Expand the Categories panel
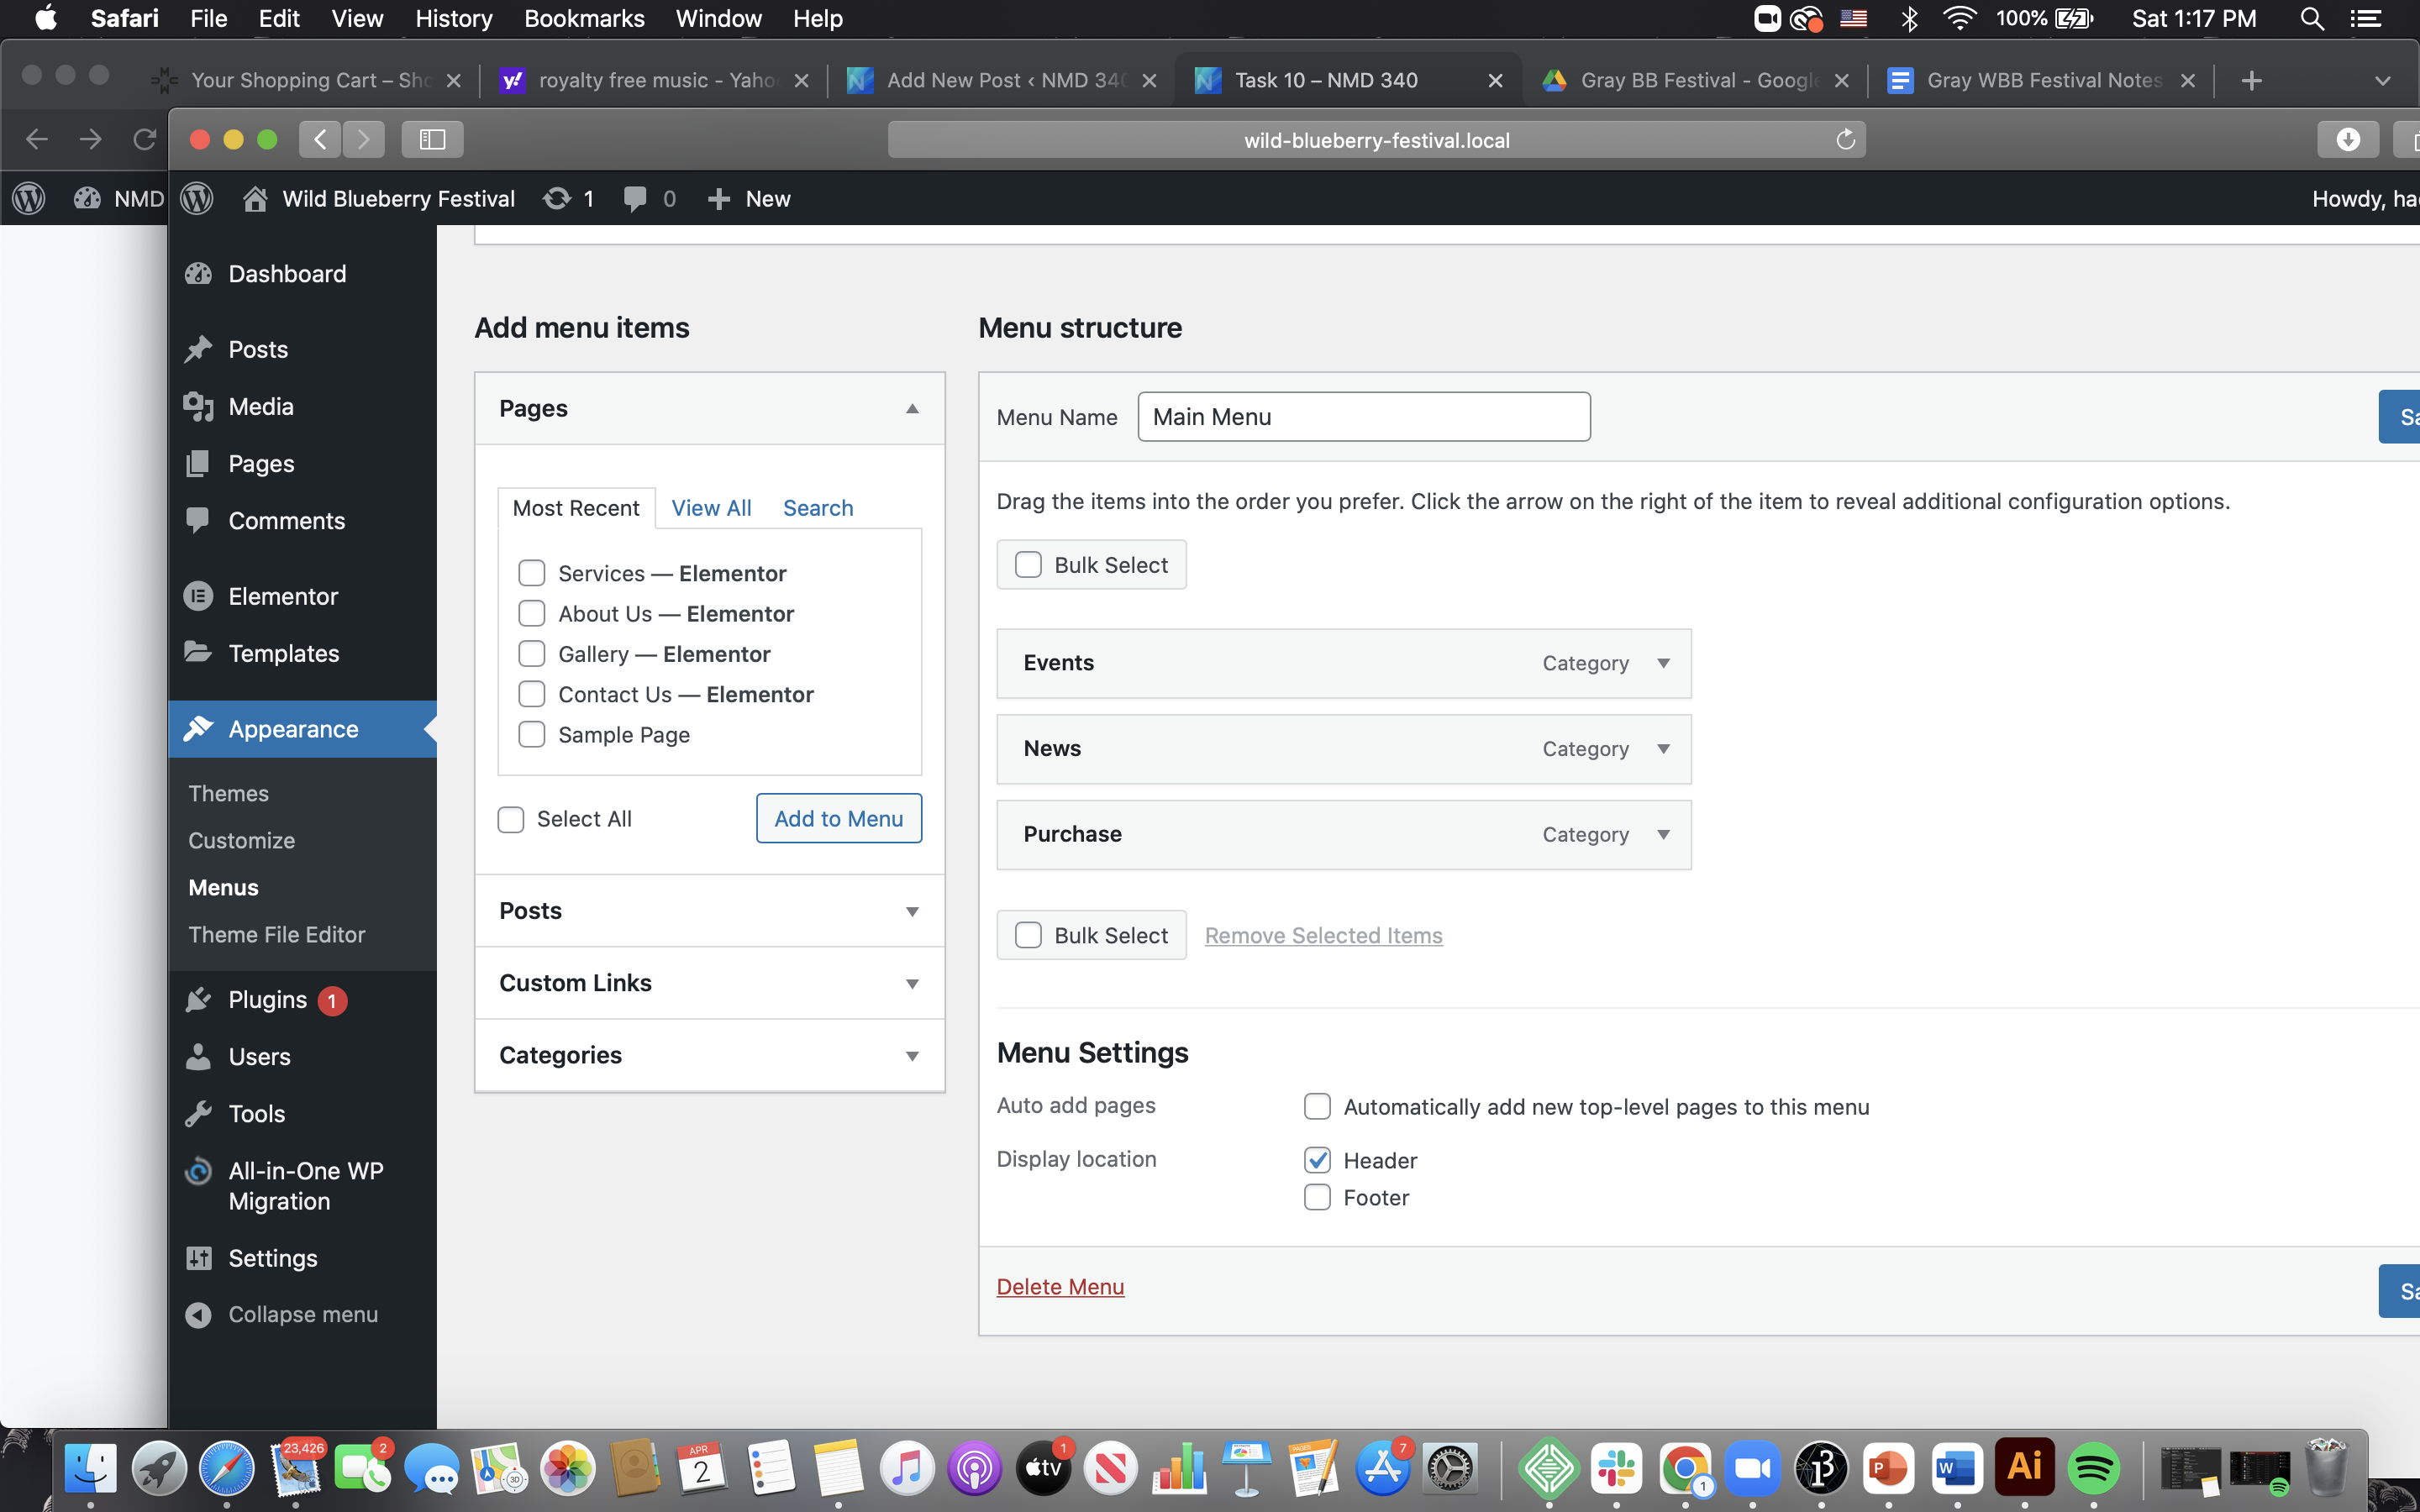Screen dimensions: 2420x1512 tap(912, 1055)
